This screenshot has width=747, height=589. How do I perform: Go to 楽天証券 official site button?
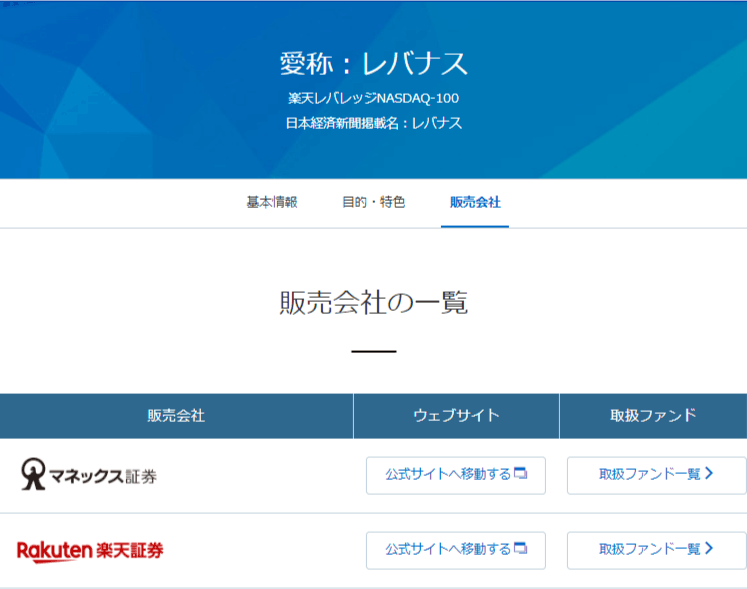point(456,550)
